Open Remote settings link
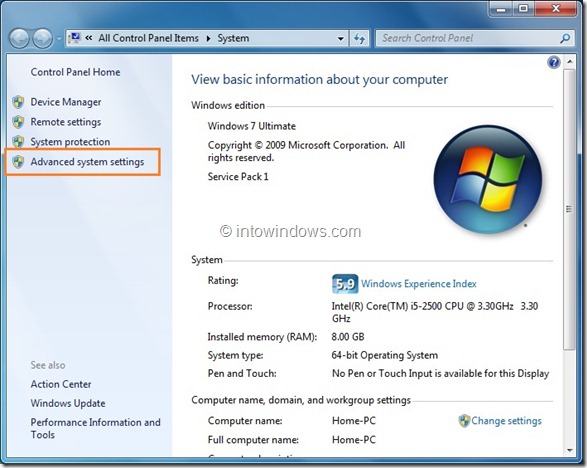Viewport: 587px width, 468px height. point(66,122)
